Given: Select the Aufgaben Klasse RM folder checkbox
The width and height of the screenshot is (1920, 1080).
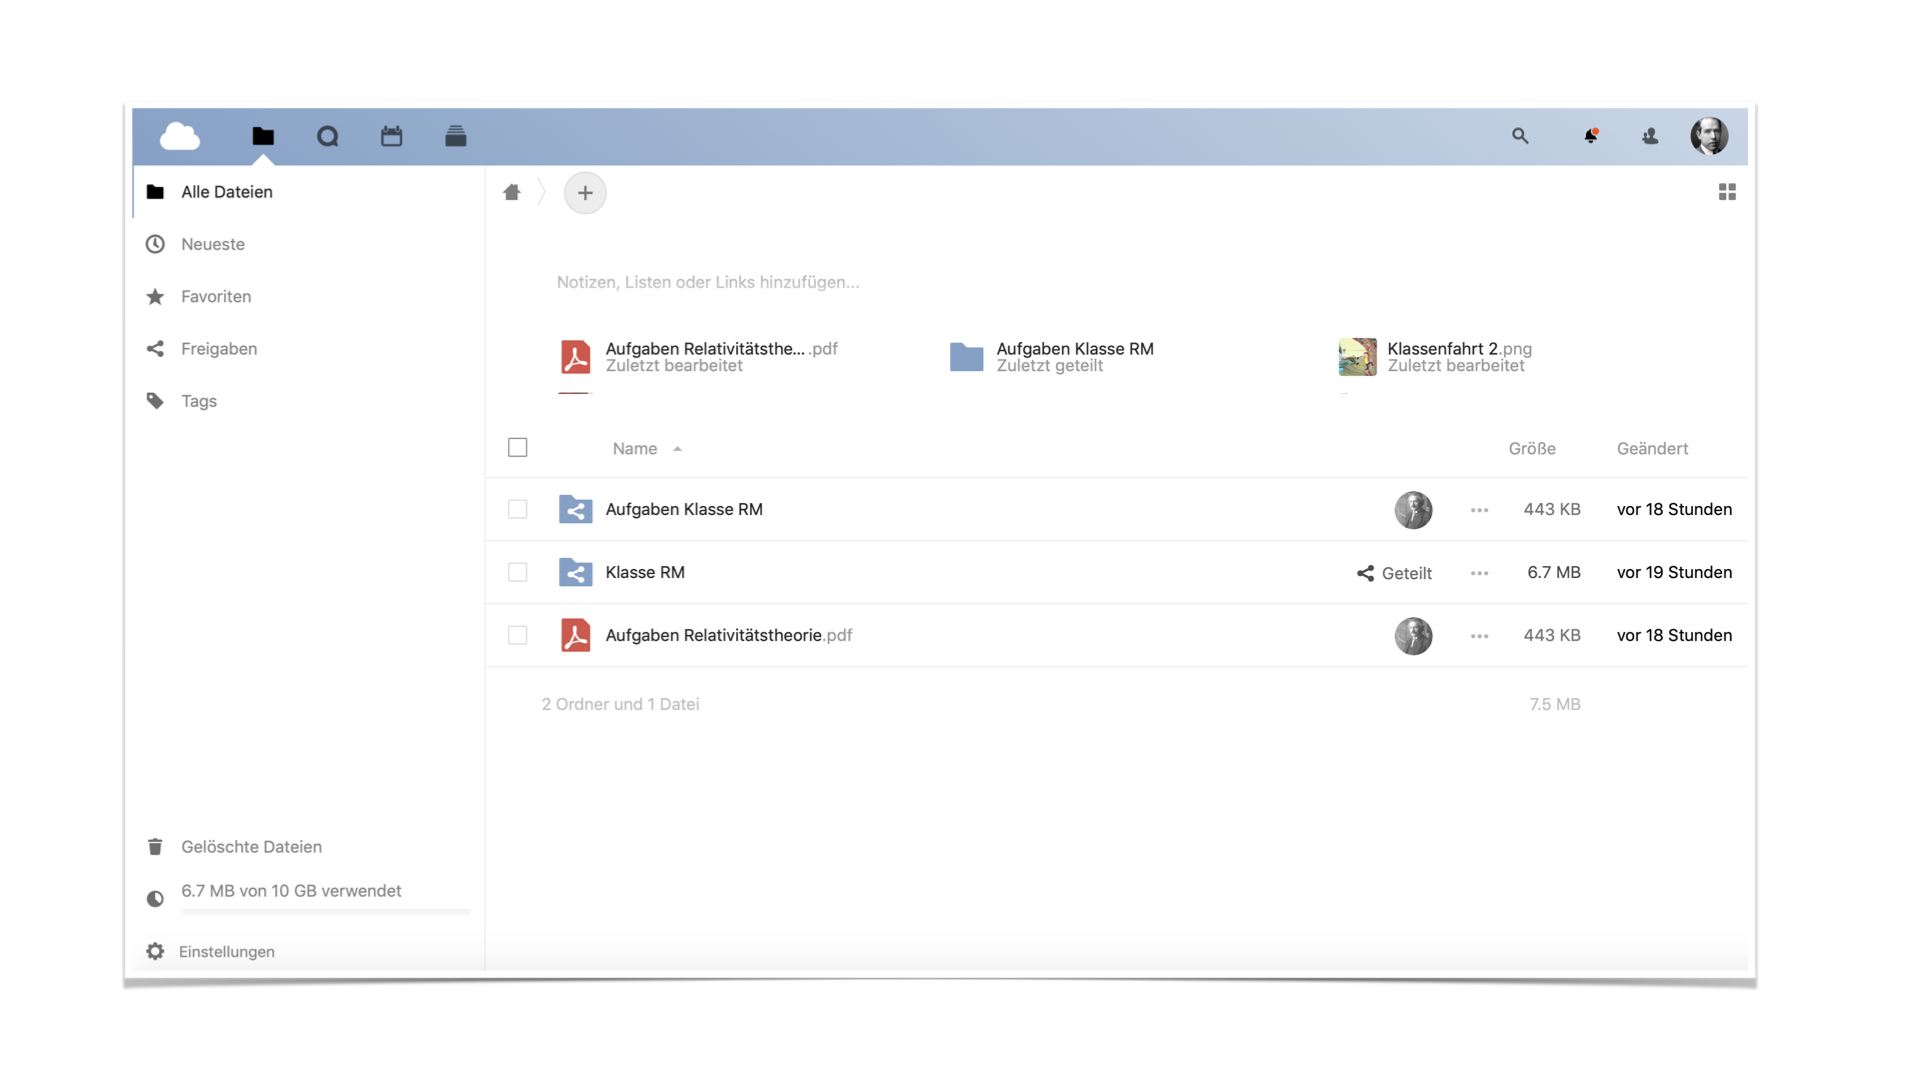Looking at the screenshot, I should [x=517, y=509].
